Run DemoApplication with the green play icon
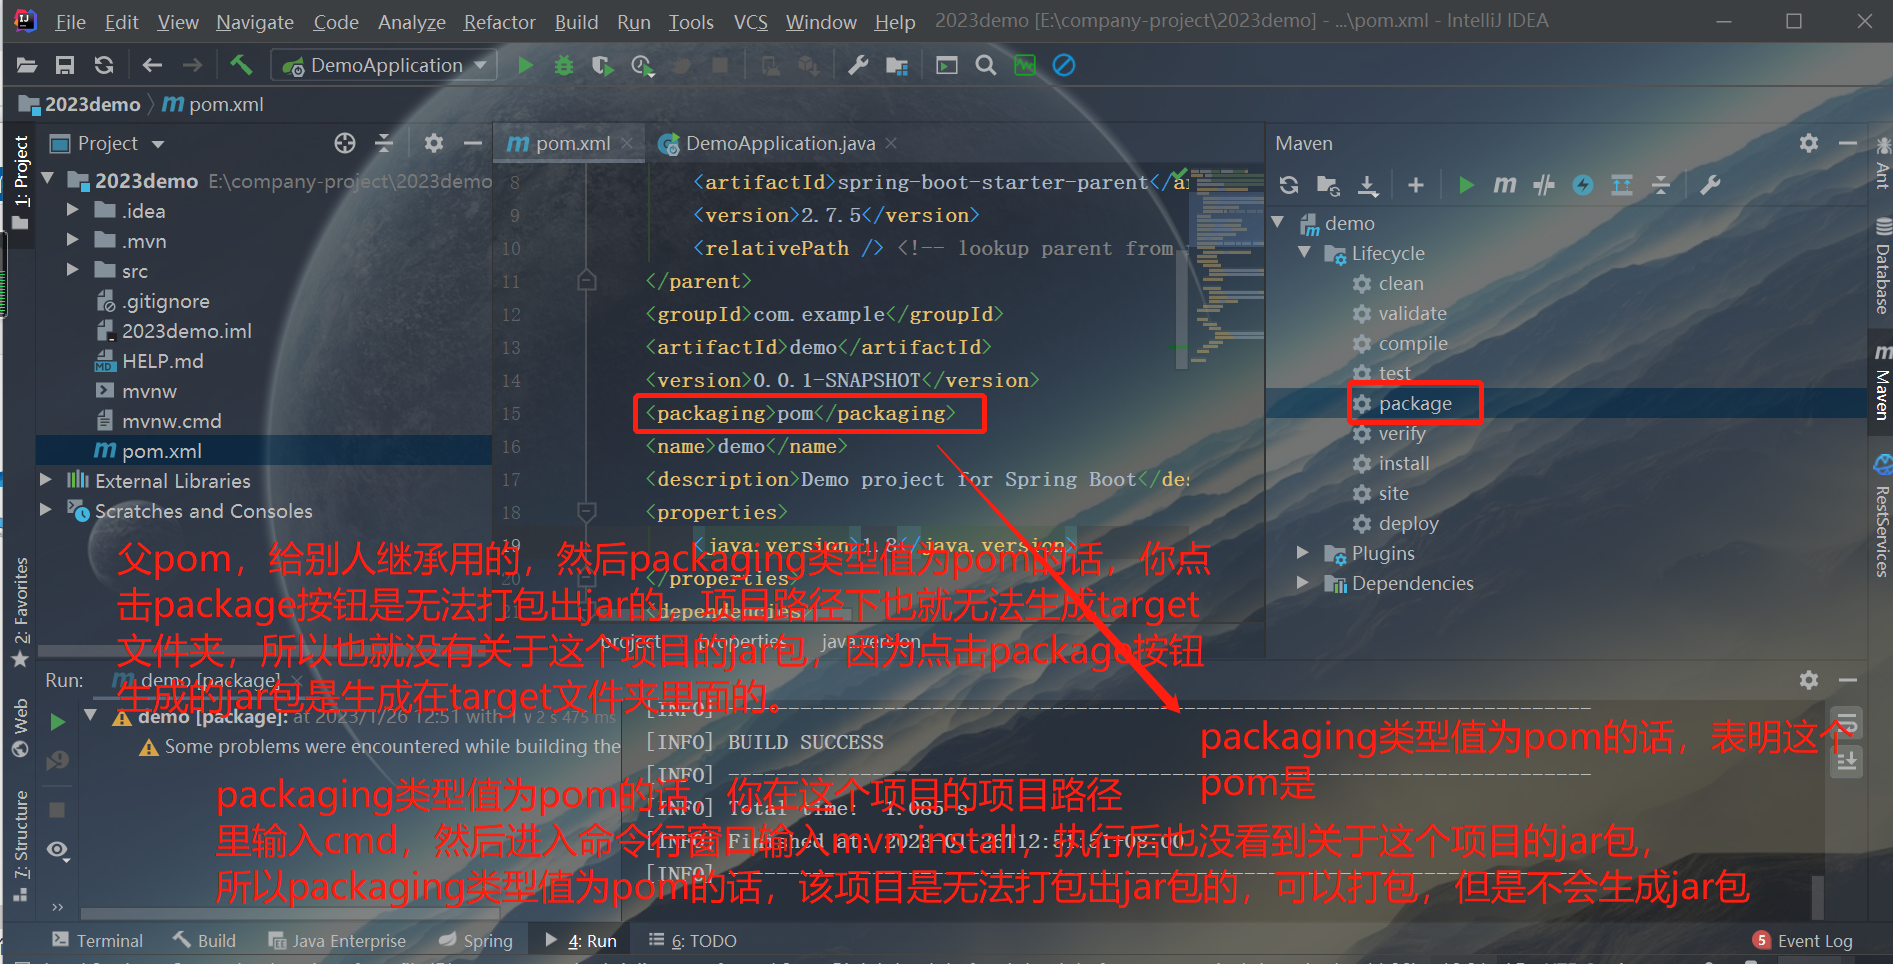1893x964 pixels. pos(525,66)
